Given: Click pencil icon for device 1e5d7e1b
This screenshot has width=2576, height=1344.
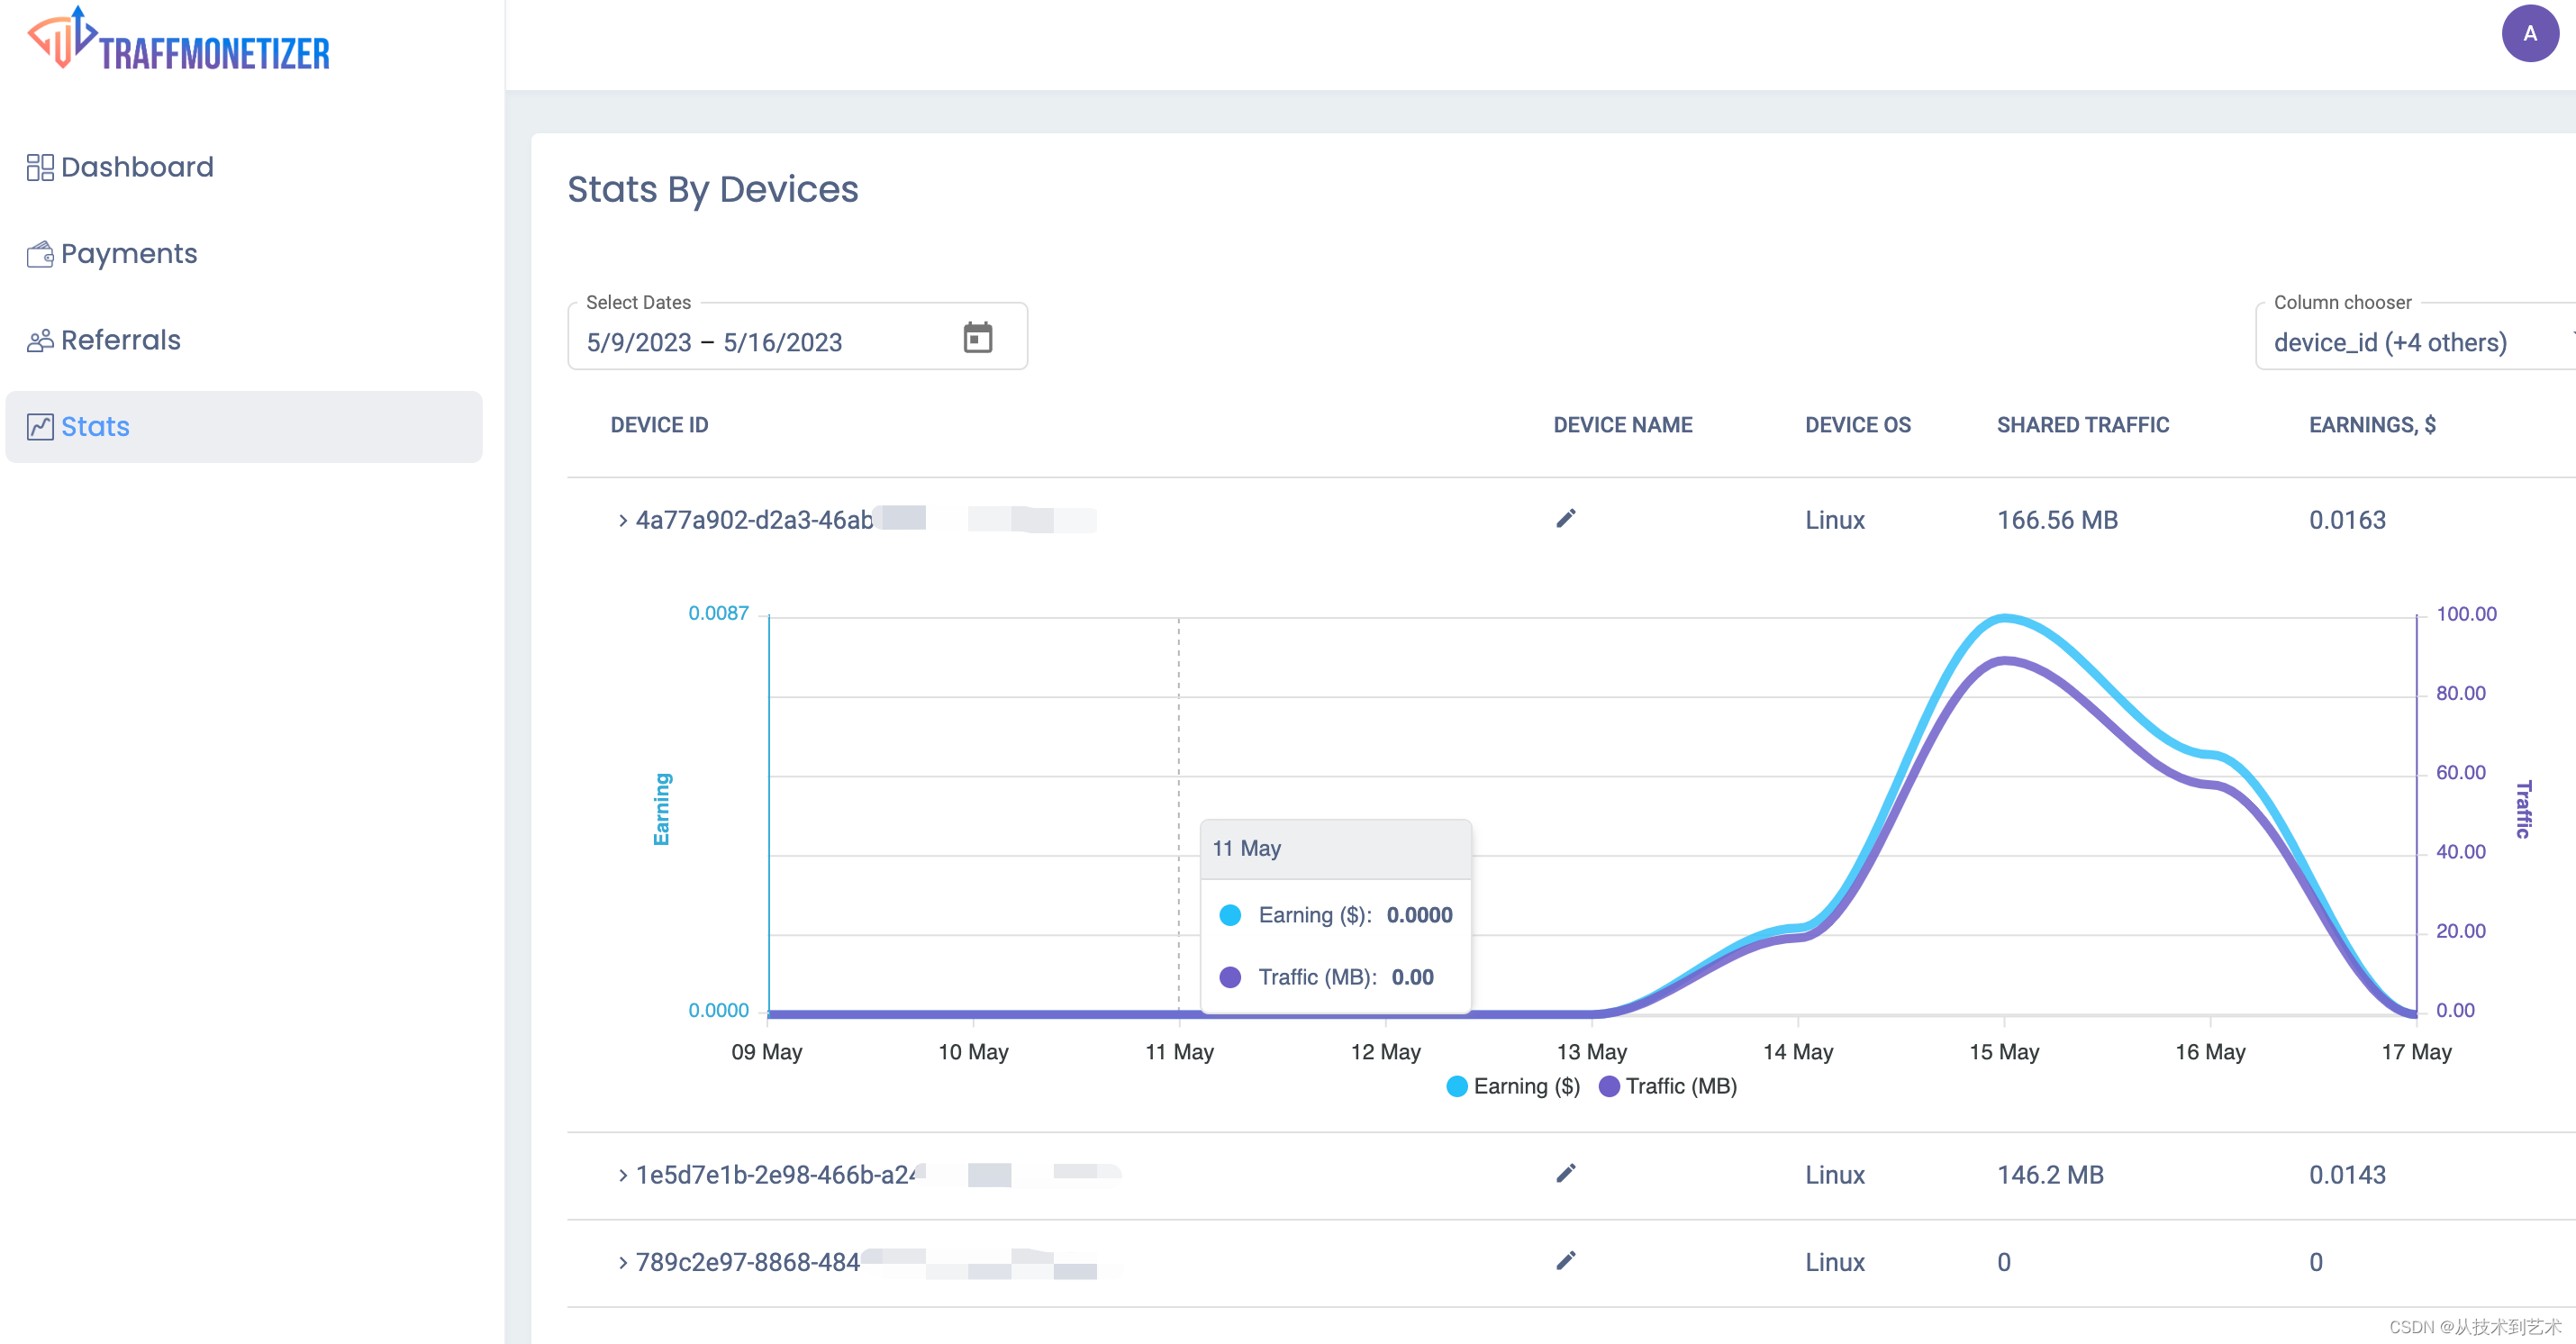Looking at the screenshot, I should click(x=1565, y=1173).
